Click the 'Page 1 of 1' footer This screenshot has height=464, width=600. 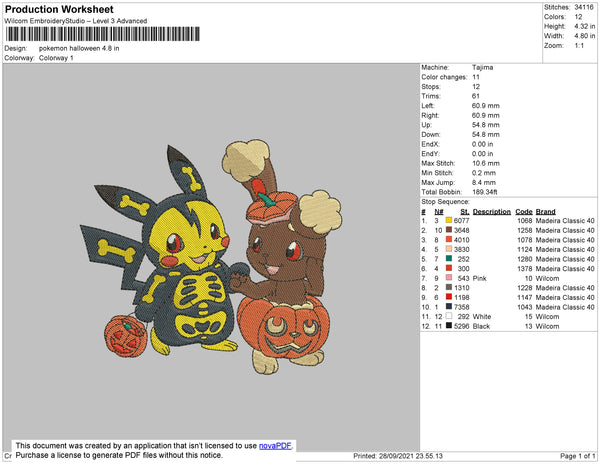(x=577, y=456)
